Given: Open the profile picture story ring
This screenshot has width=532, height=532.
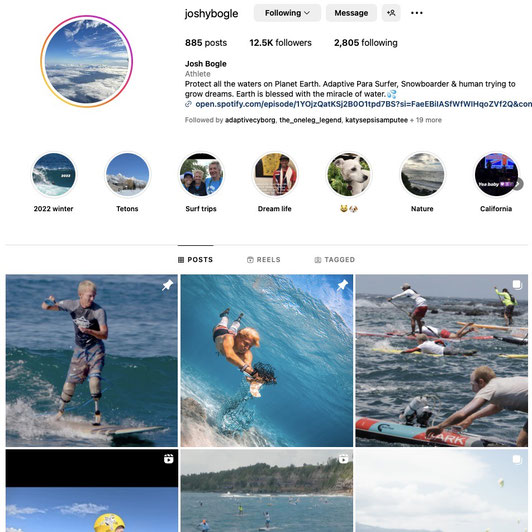Looking at the screenshot, I should [x=87, y=61].
